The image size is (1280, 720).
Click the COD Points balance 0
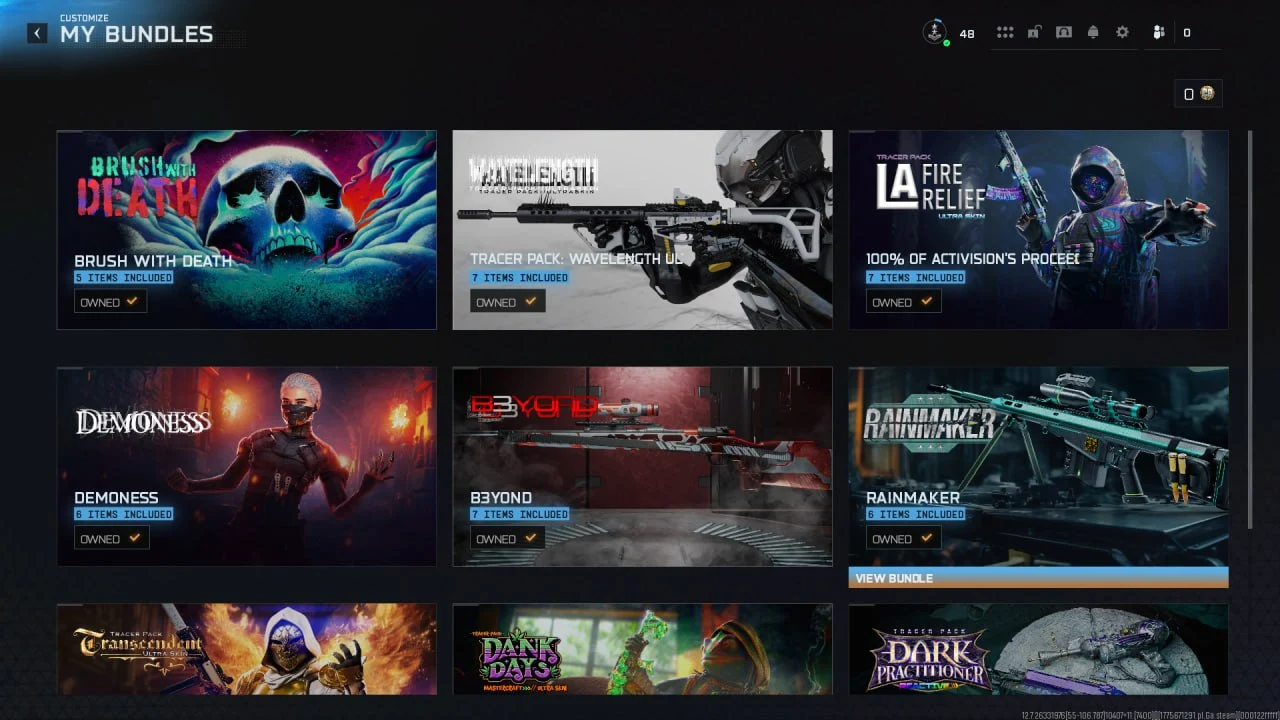pyautogui.click(x=1189, y=94)
